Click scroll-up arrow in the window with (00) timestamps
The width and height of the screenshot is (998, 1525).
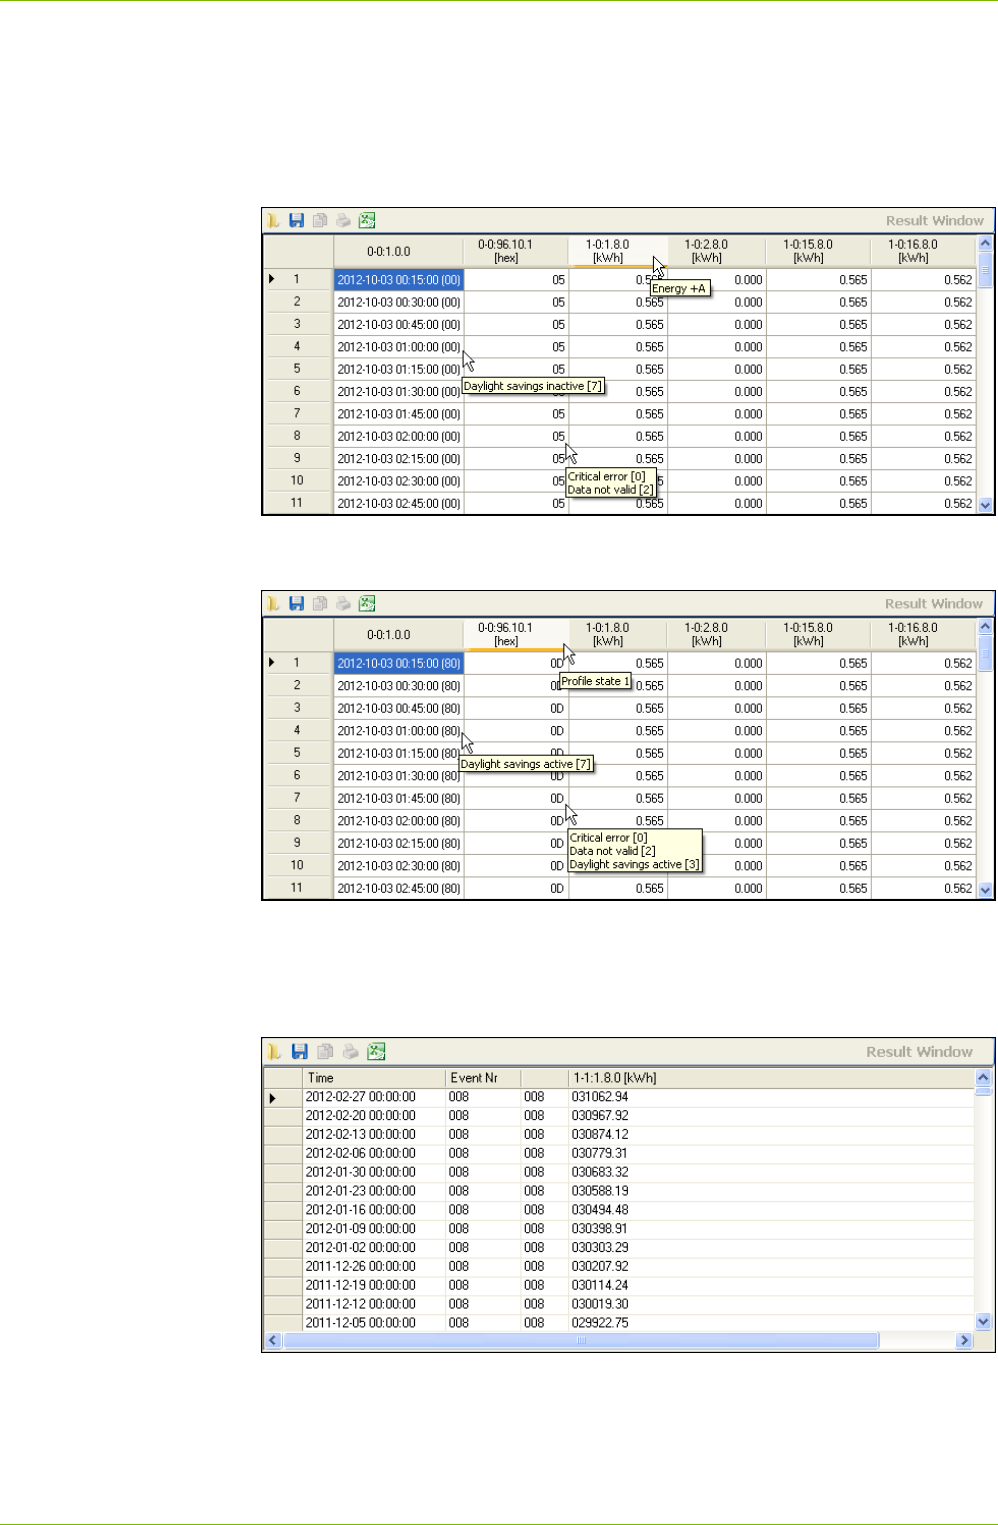coord(985,243)
